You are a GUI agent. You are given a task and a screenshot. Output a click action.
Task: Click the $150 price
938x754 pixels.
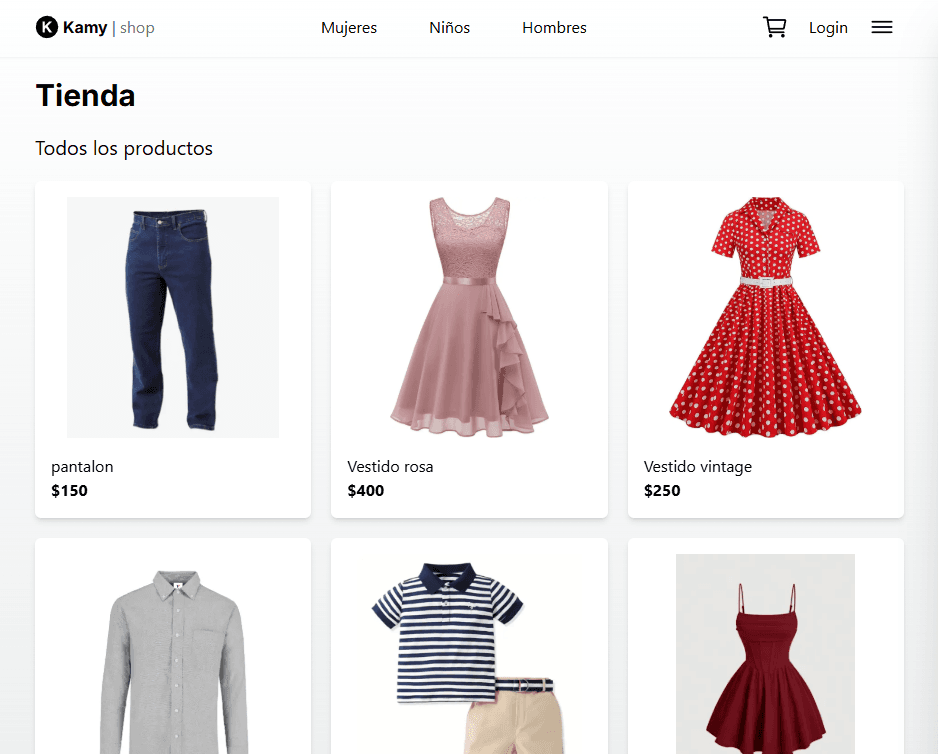pyautogui.click(x=69, y=491)
